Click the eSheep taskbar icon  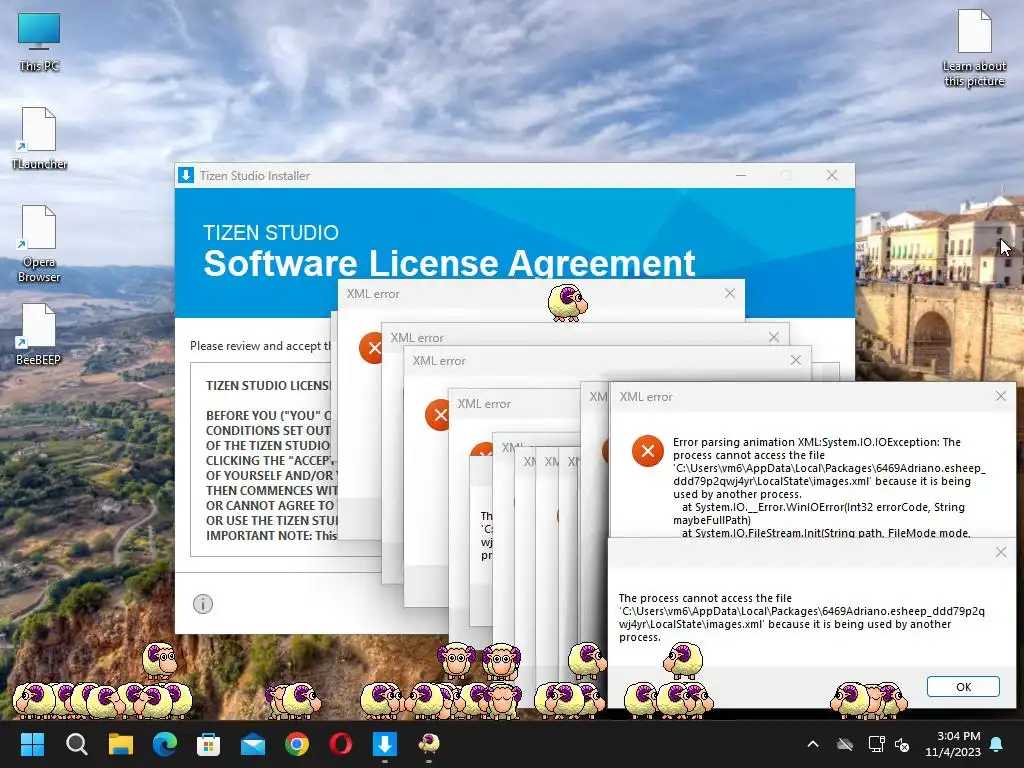428,744
